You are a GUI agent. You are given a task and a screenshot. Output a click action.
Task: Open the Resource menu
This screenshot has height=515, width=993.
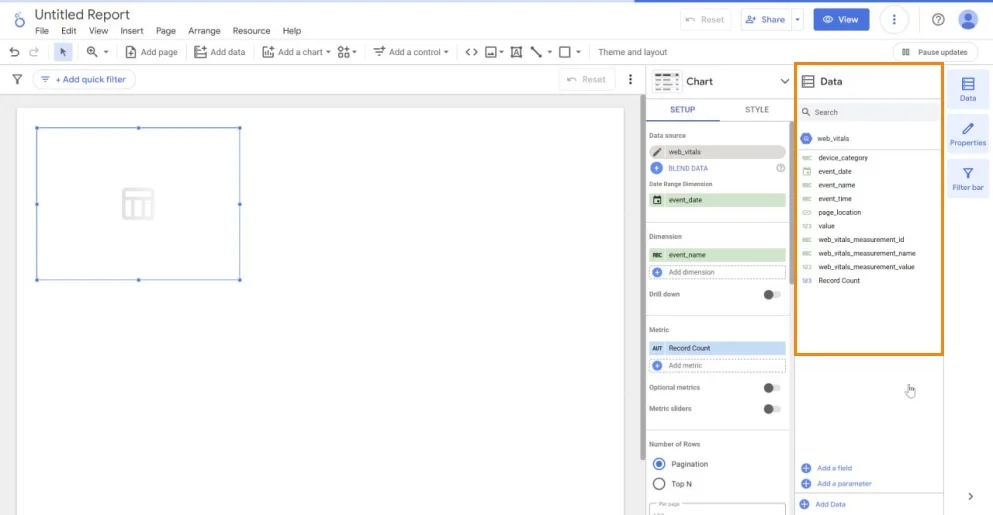point(251,30)
